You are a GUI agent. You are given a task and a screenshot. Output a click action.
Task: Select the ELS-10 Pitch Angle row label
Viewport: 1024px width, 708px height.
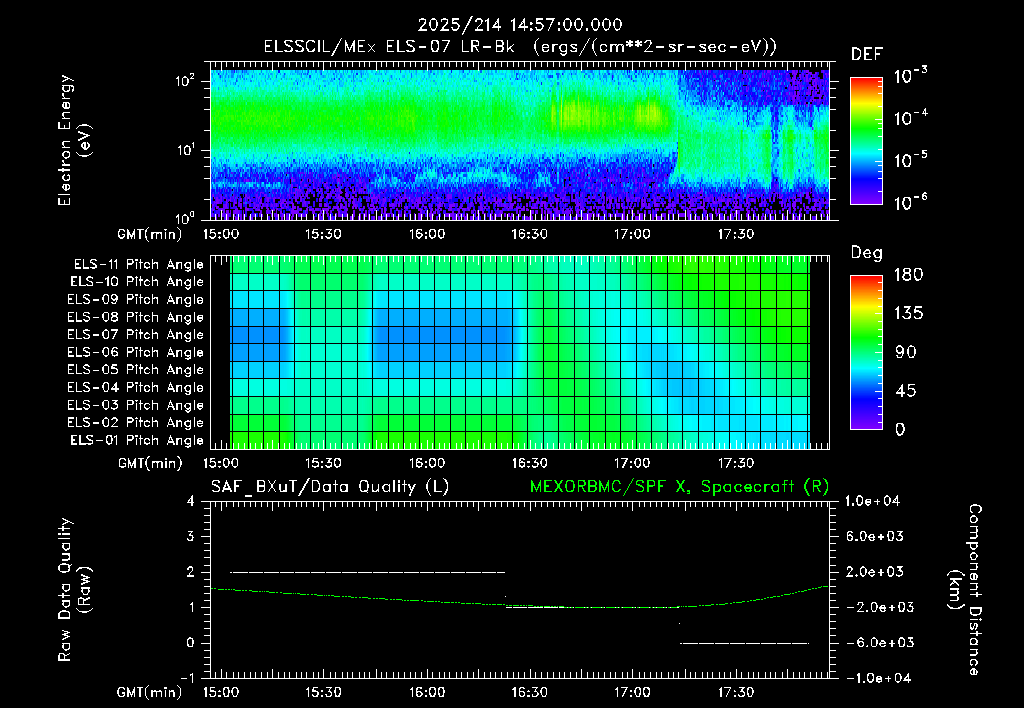137,282
